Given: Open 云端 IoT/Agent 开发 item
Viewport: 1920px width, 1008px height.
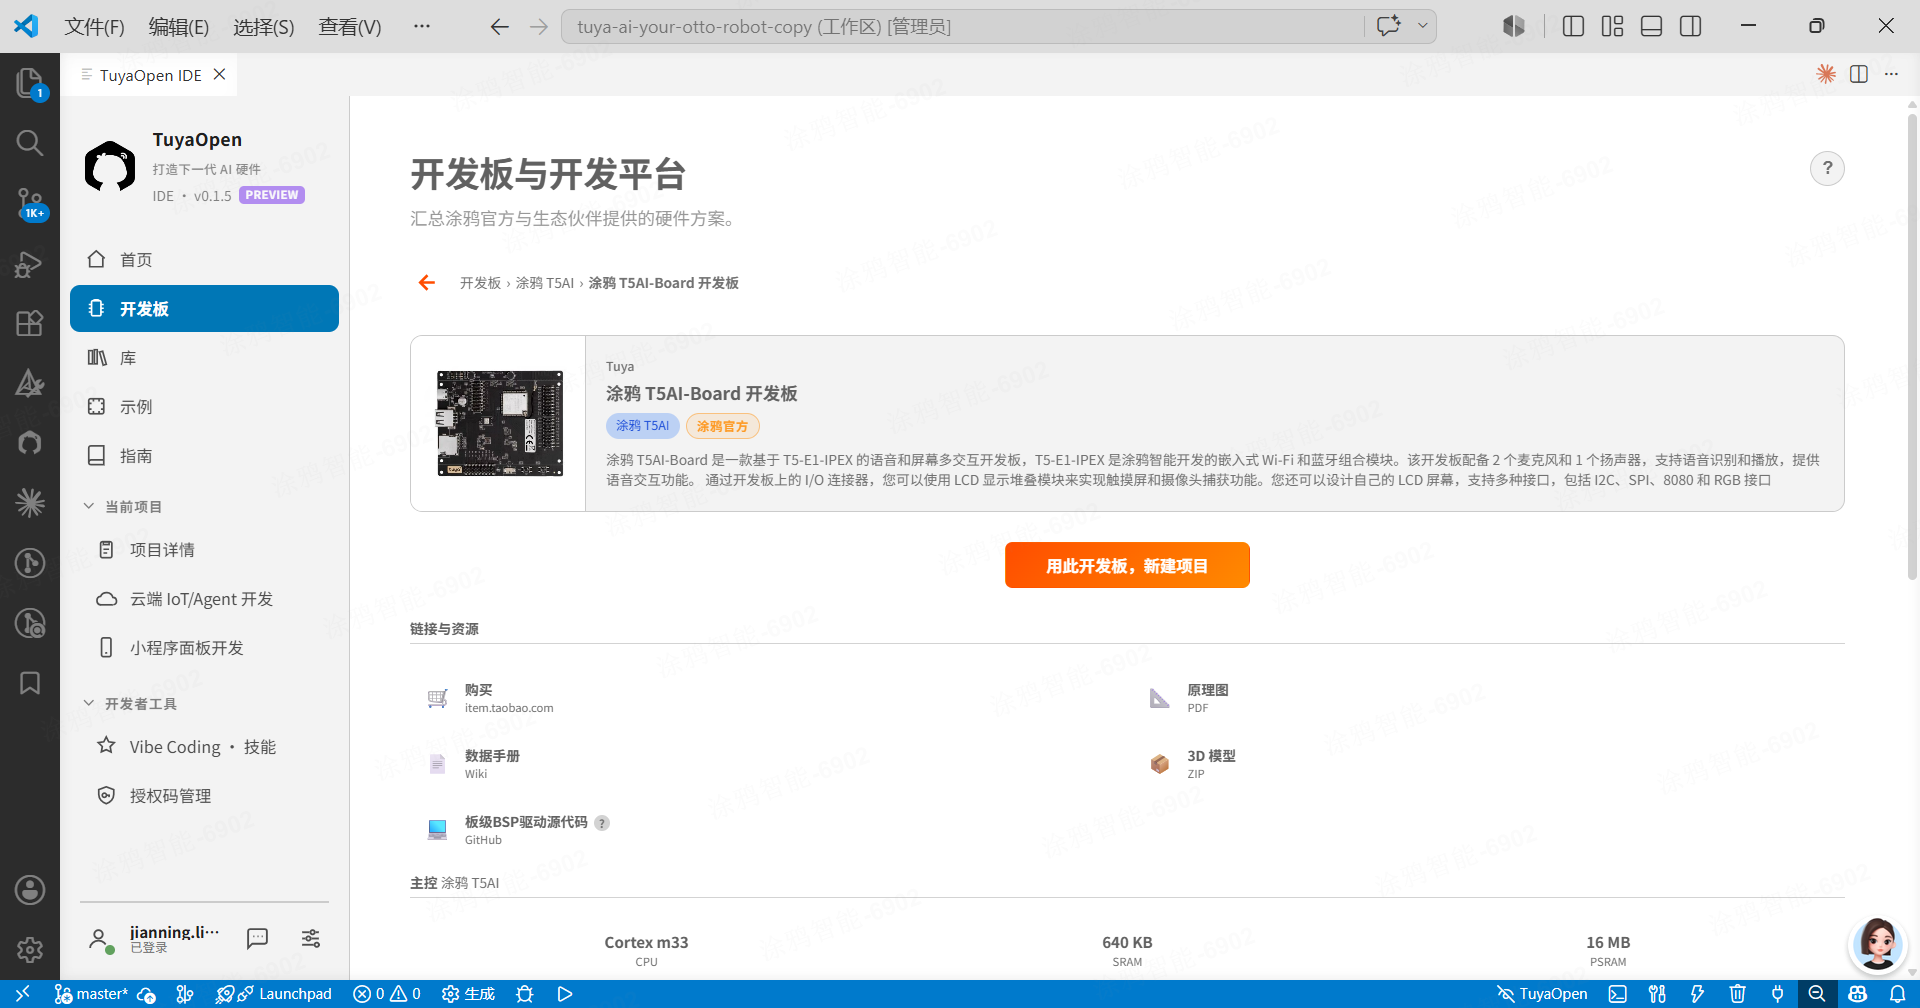Looking at the screenshot, I should (x=204, y=599).
